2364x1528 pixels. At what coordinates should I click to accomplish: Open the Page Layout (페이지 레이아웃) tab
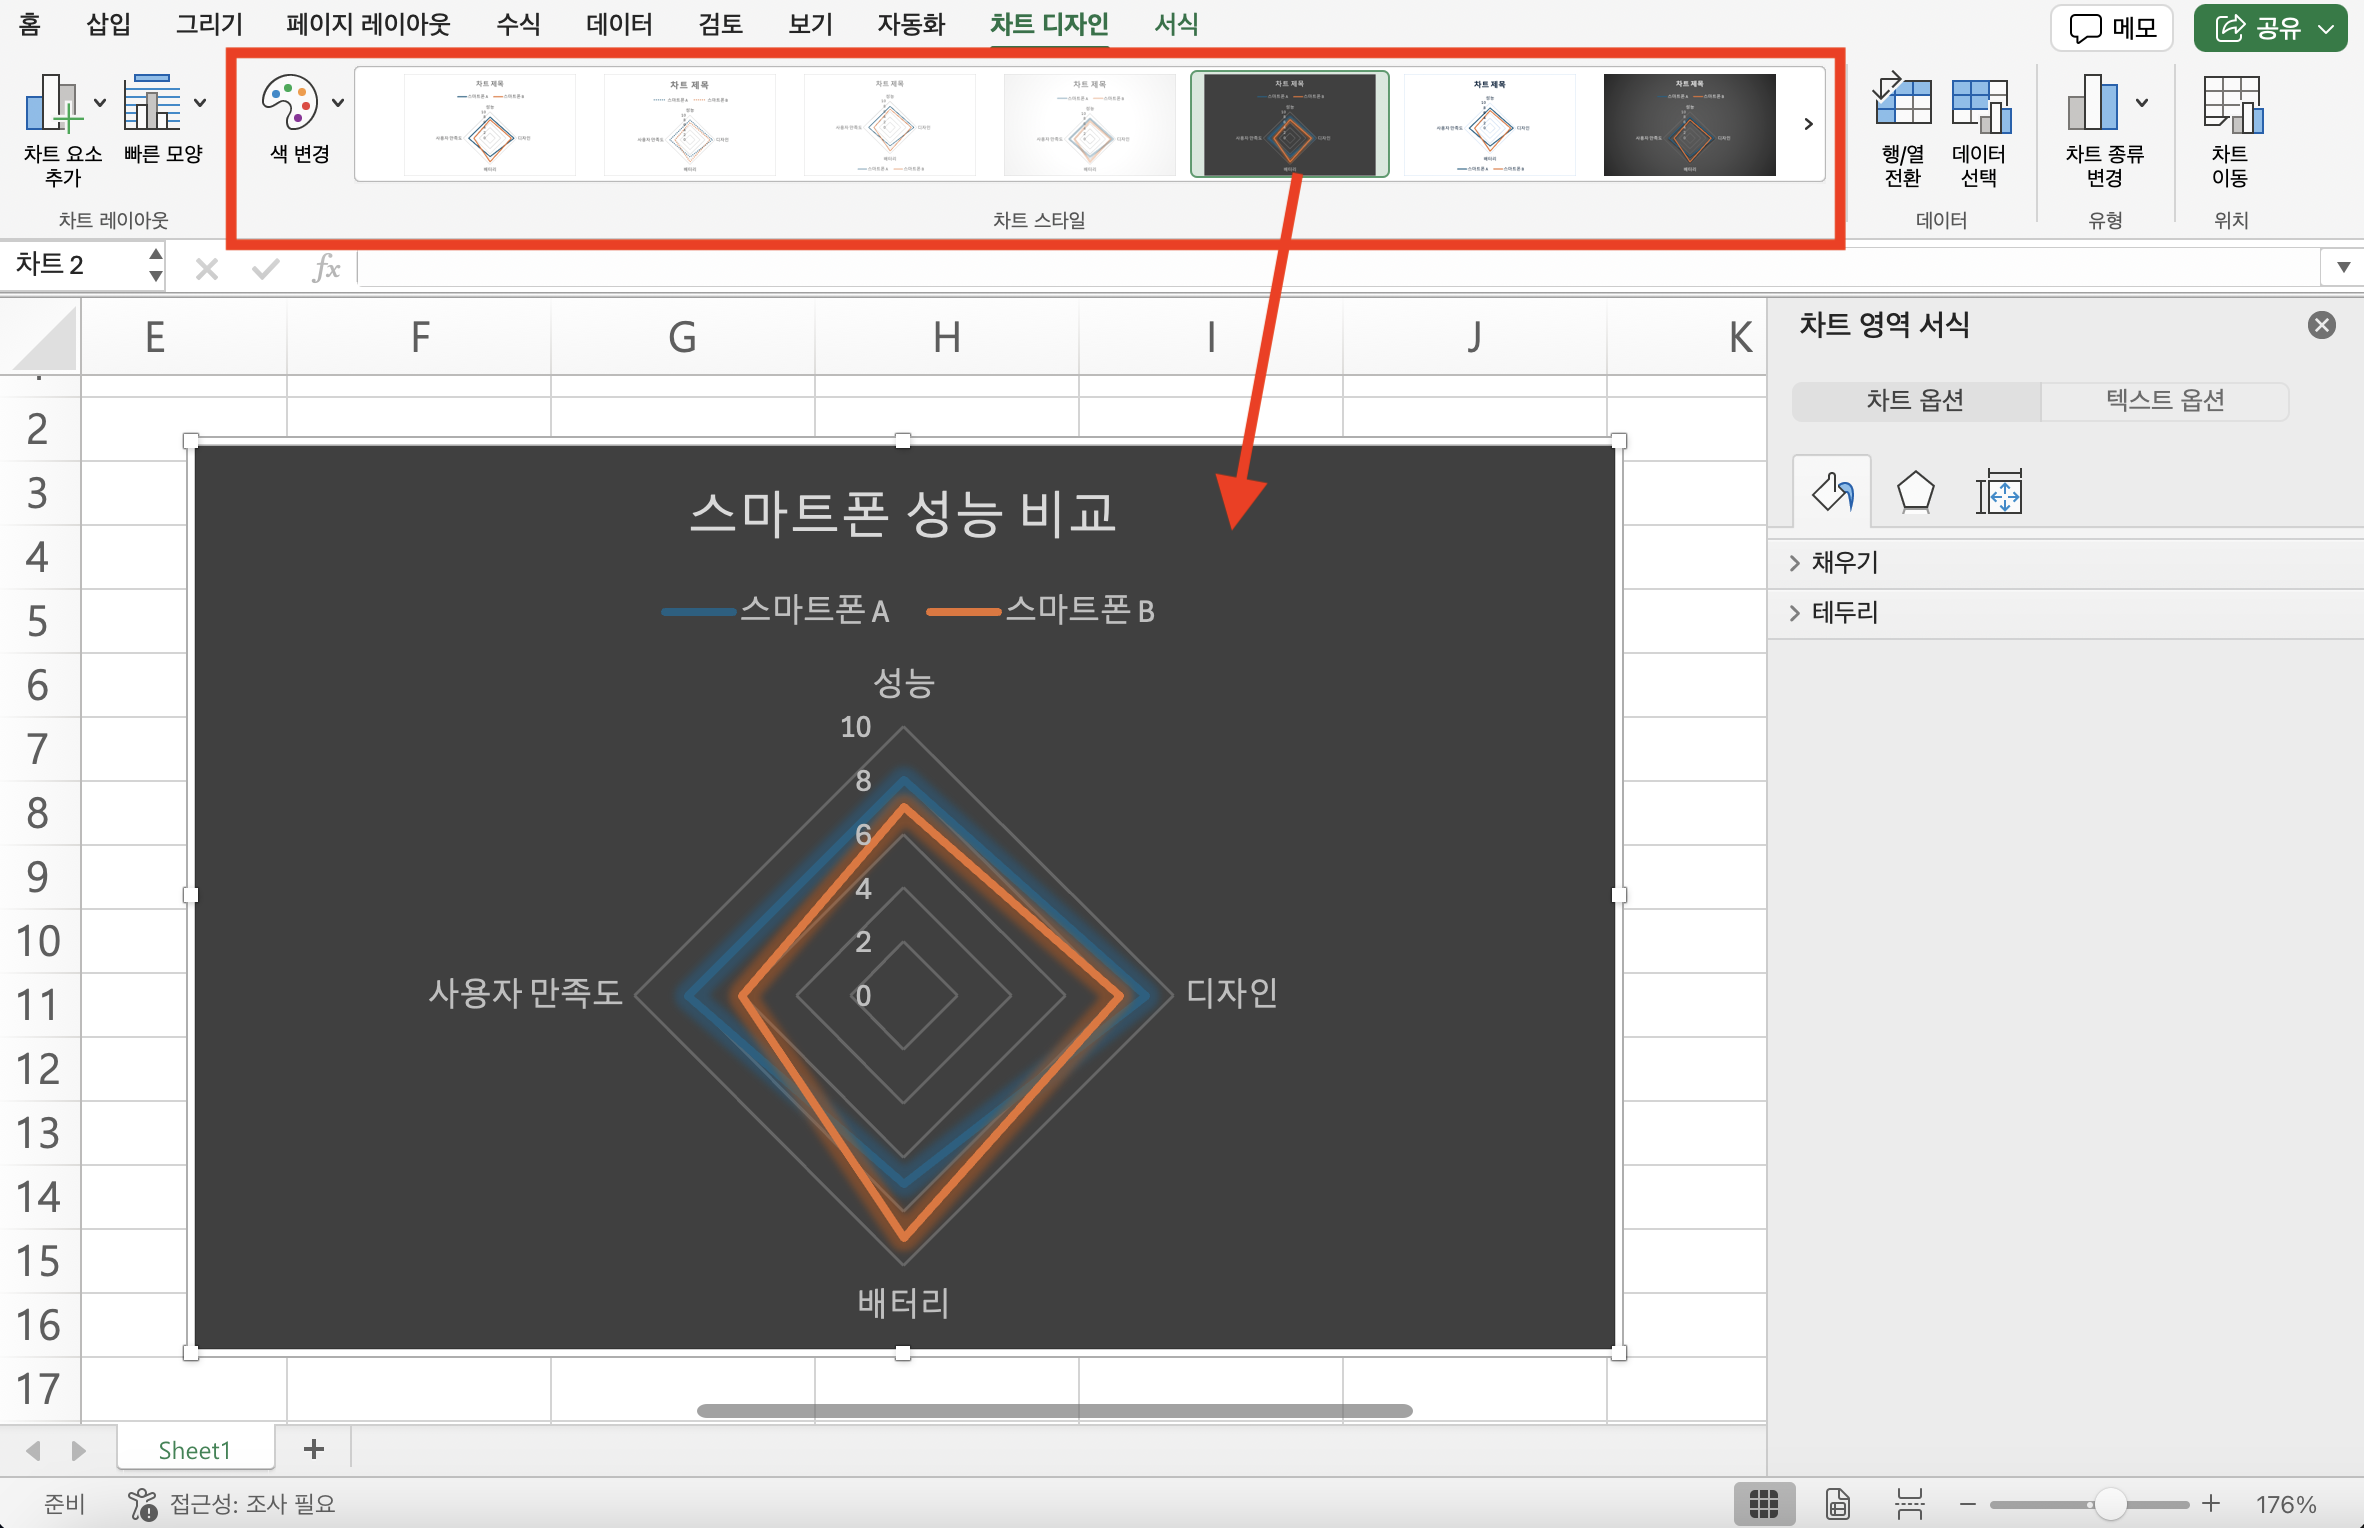[x=367, y=24]
